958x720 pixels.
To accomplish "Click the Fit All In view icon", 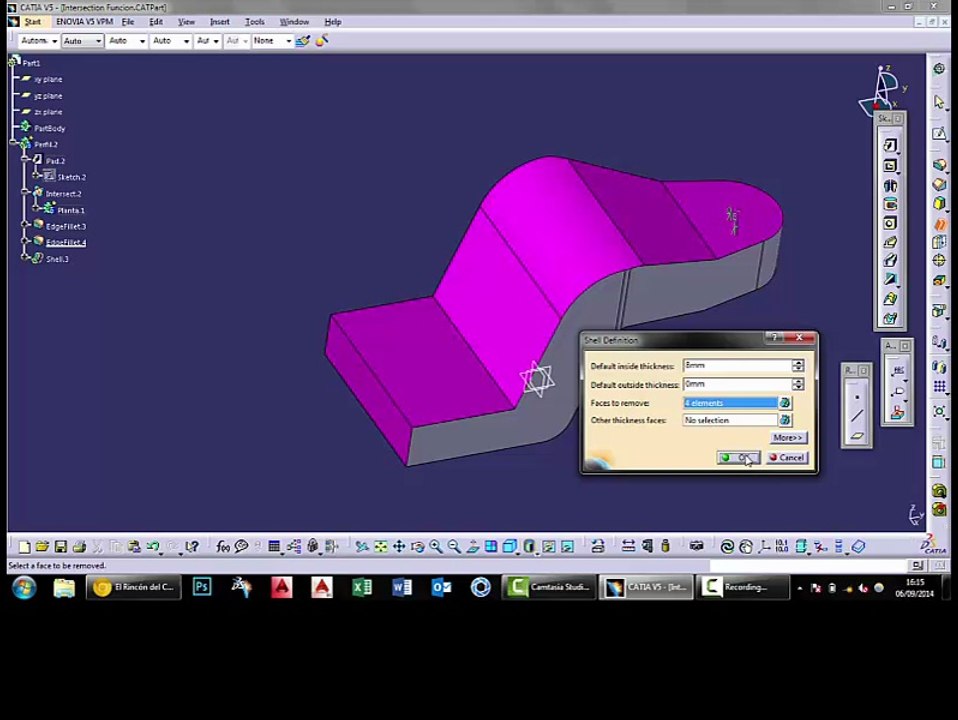I will pos(381,546).
